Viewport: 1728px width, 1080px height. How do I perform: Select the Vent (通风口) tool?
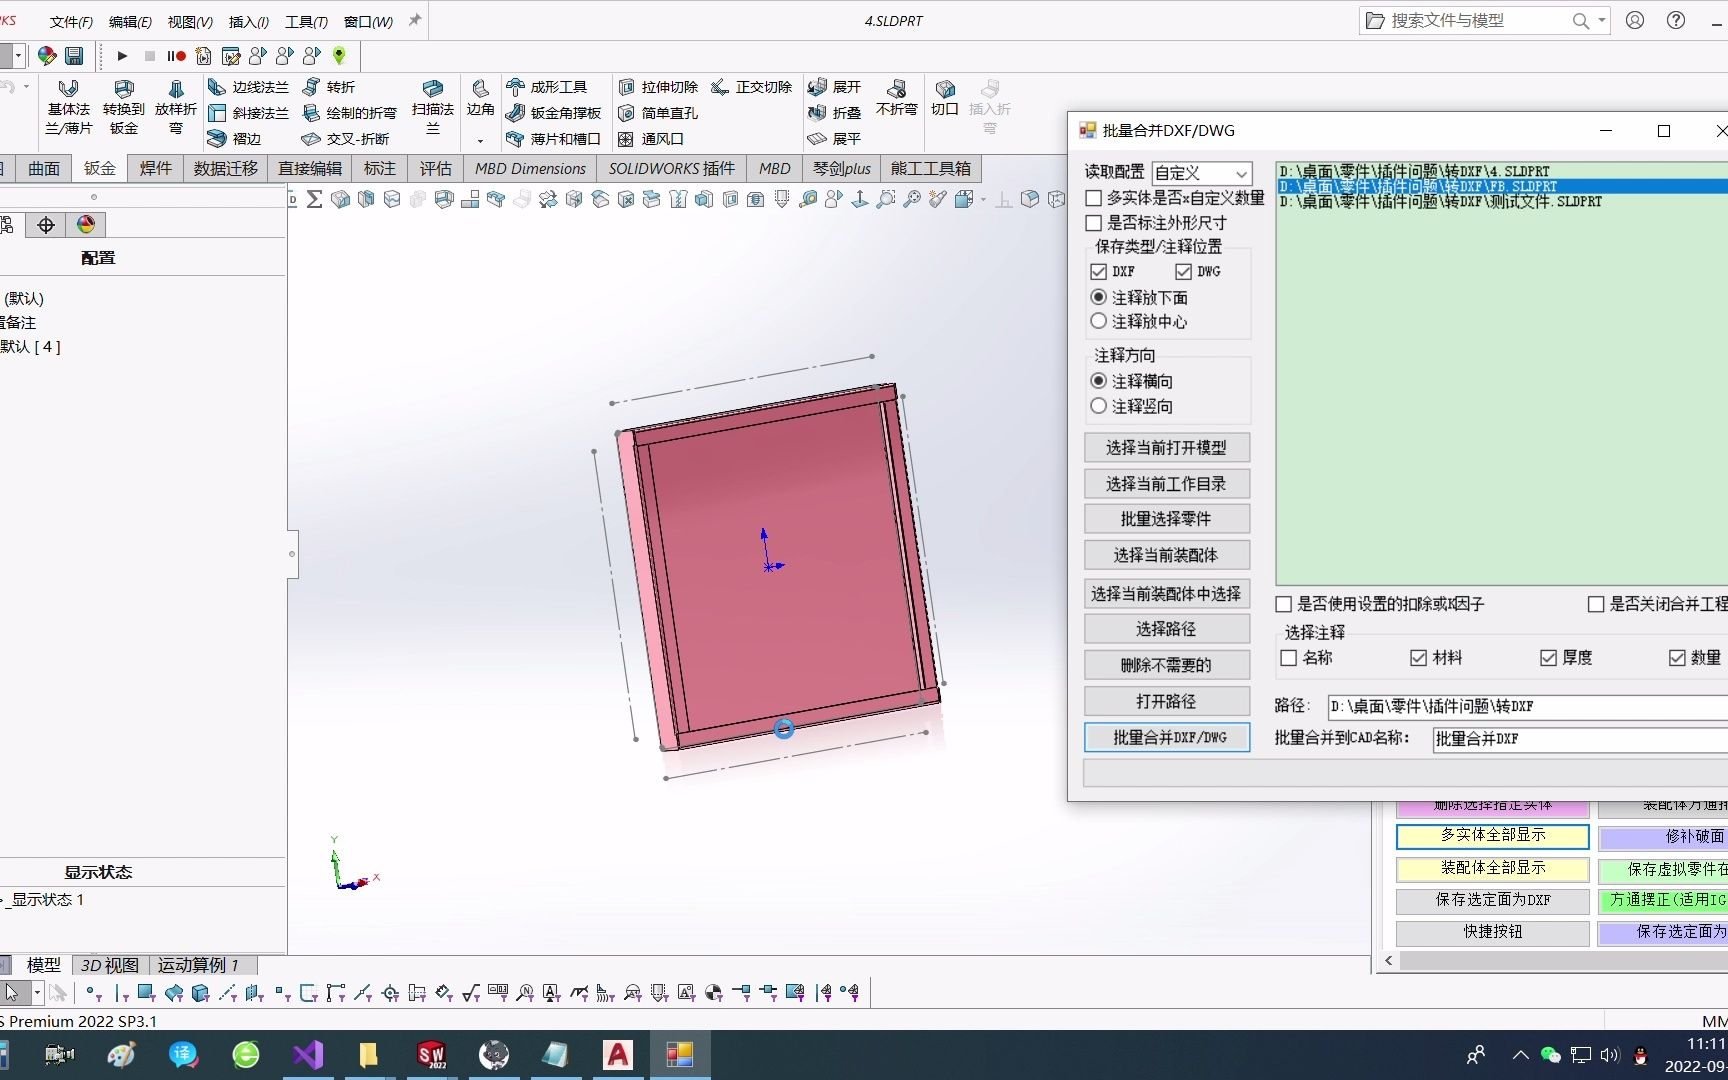[x=651, y=139]
